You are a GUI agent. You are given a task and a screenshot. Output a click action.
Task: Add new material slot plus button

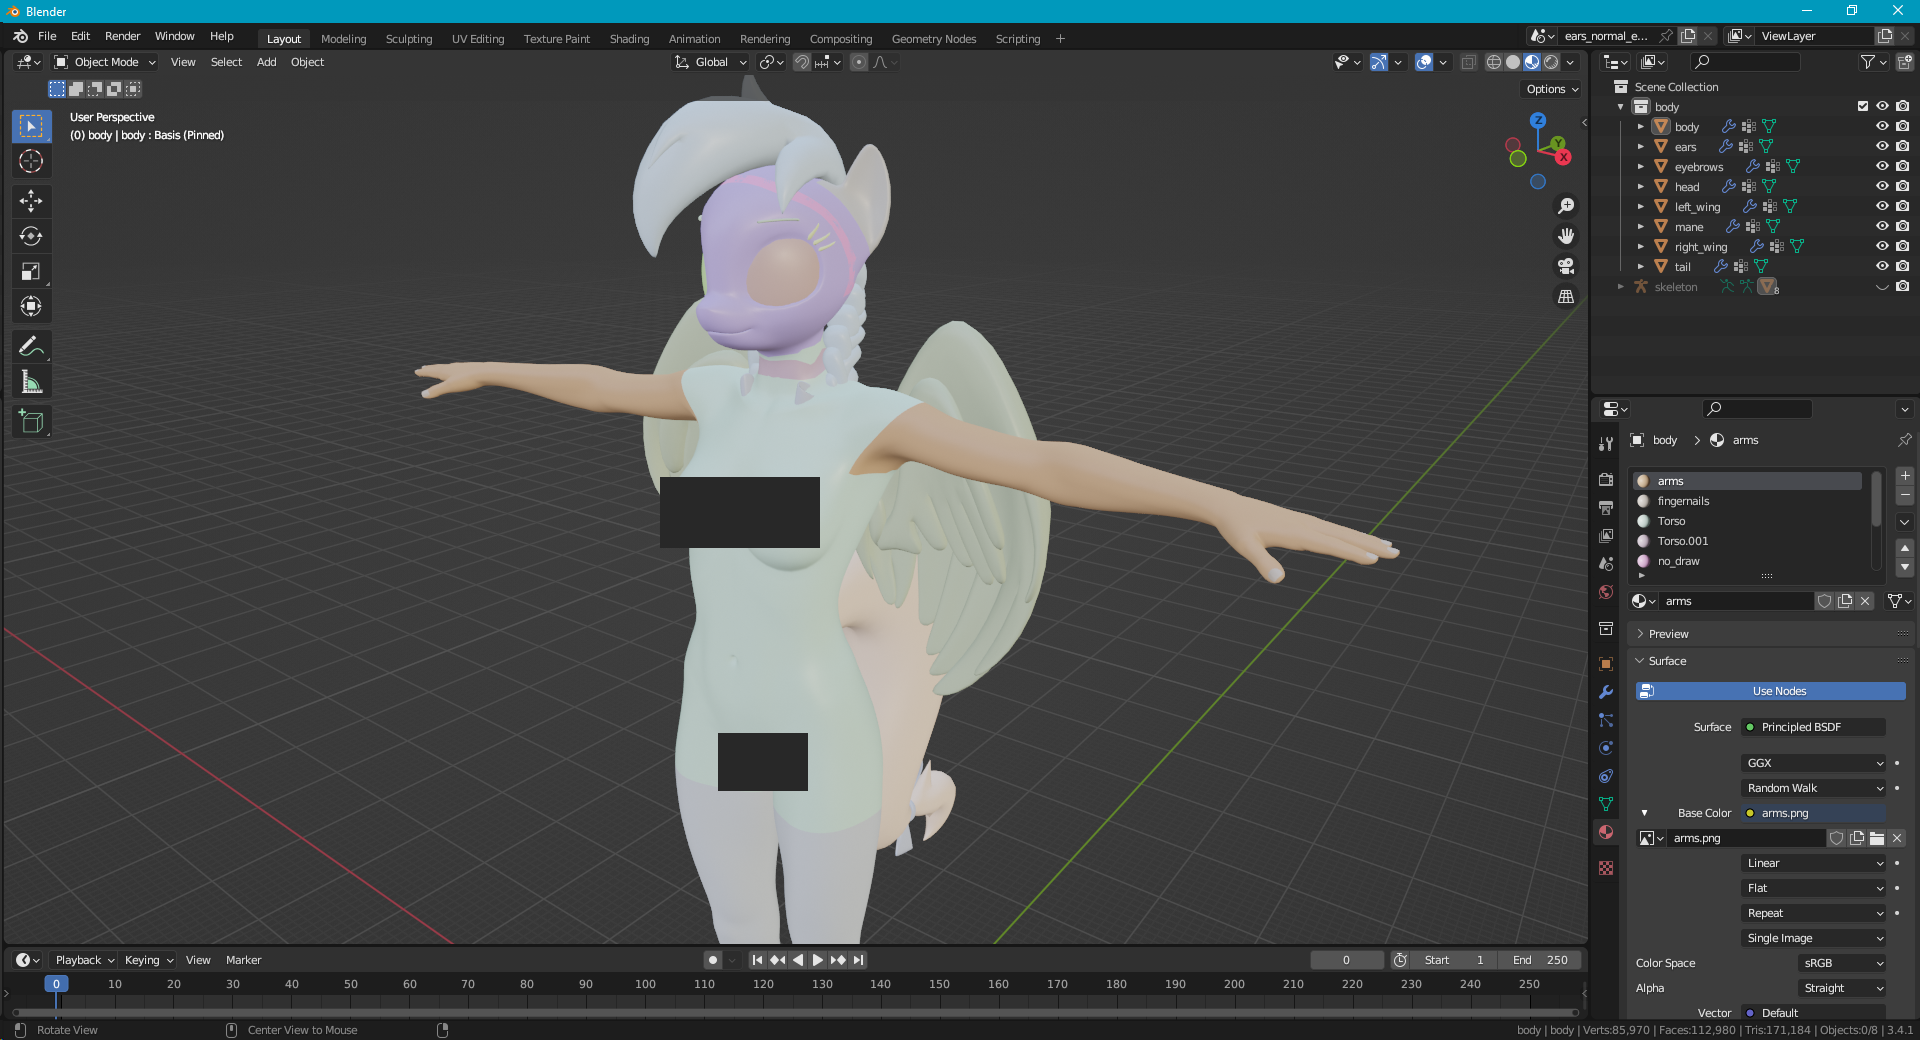click(1905, 477)
